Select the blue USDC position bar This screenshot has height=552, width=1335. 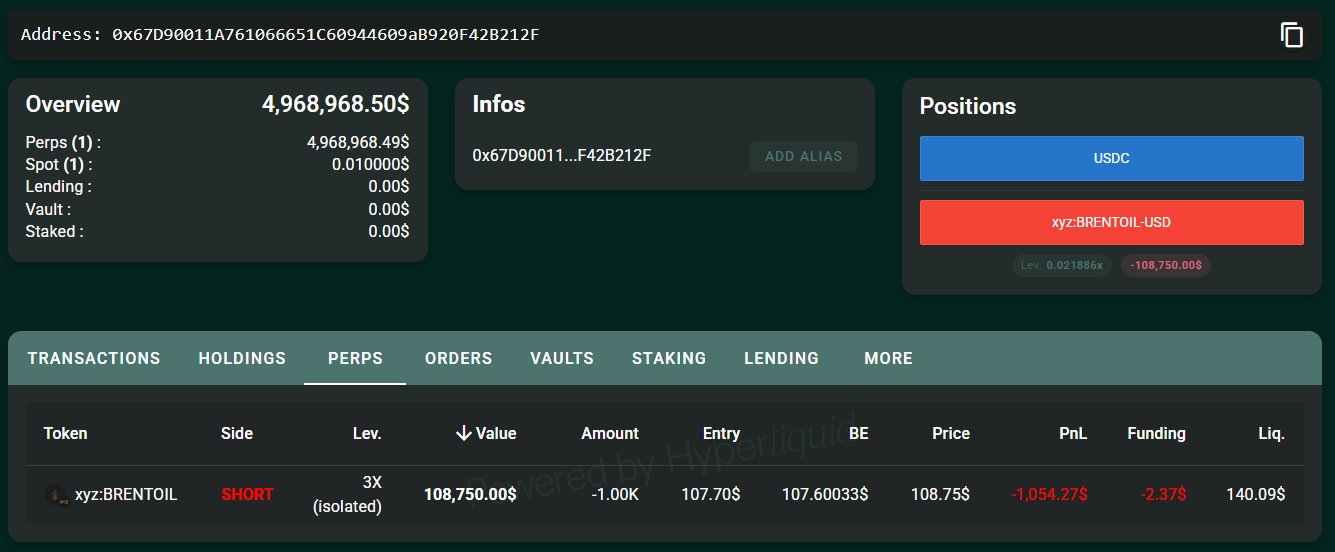tap(1111, 158)
